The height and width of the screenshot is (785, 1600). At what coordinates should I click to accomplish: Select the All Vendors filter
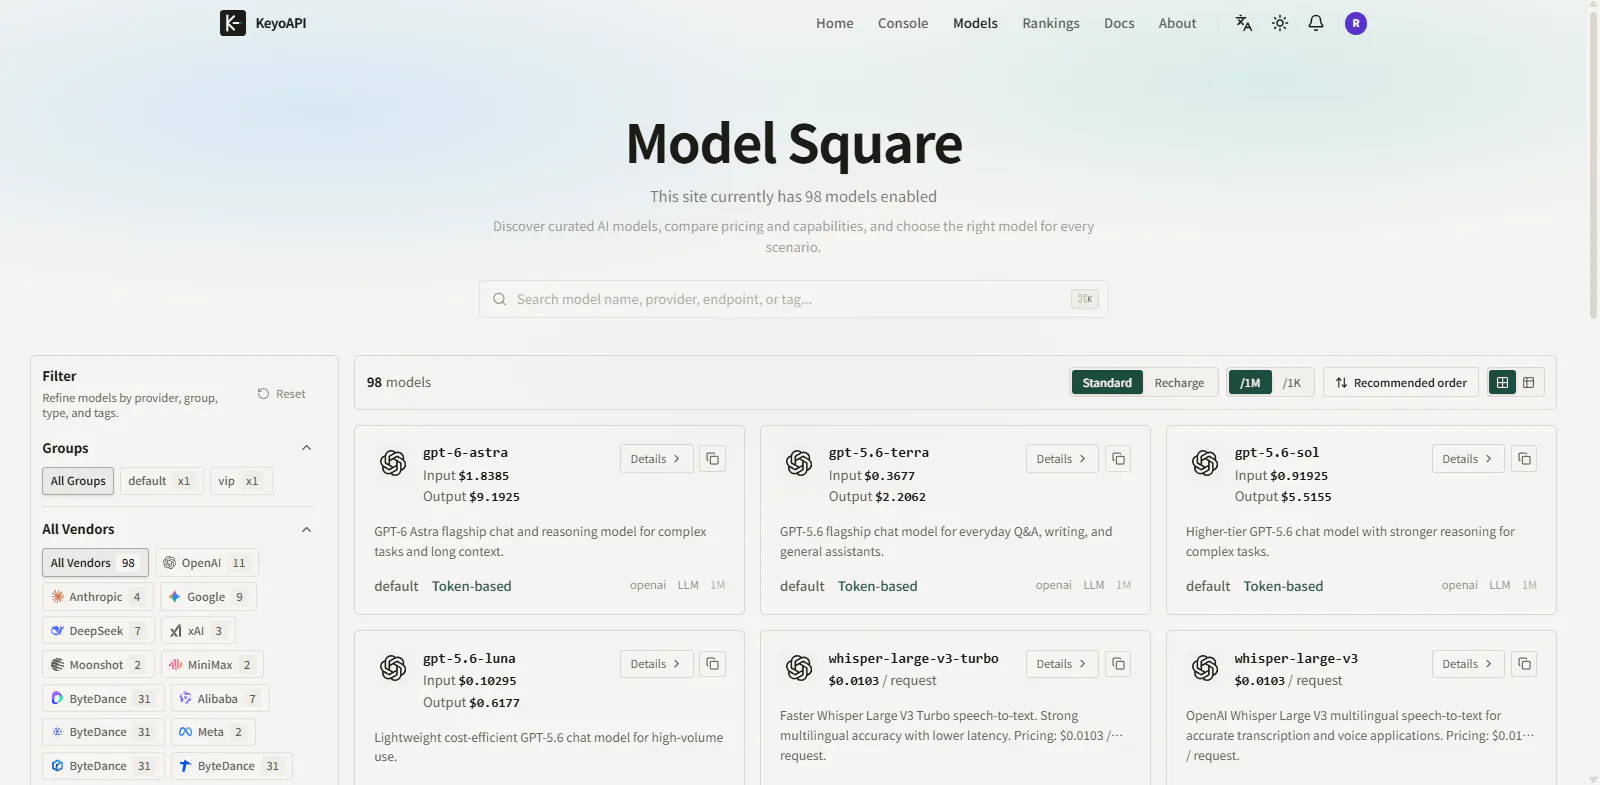pos(95,563)
